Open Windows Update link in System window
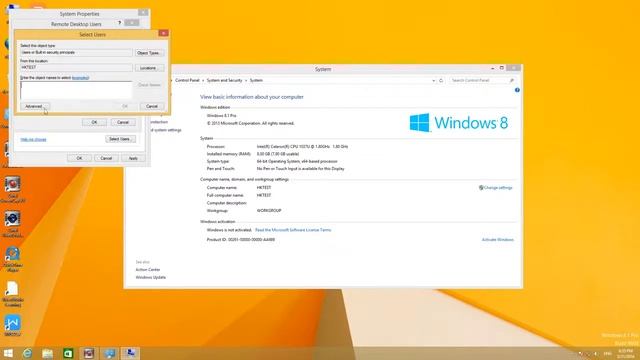Viewport: 640px width, 360px height. tap(151, 278)
